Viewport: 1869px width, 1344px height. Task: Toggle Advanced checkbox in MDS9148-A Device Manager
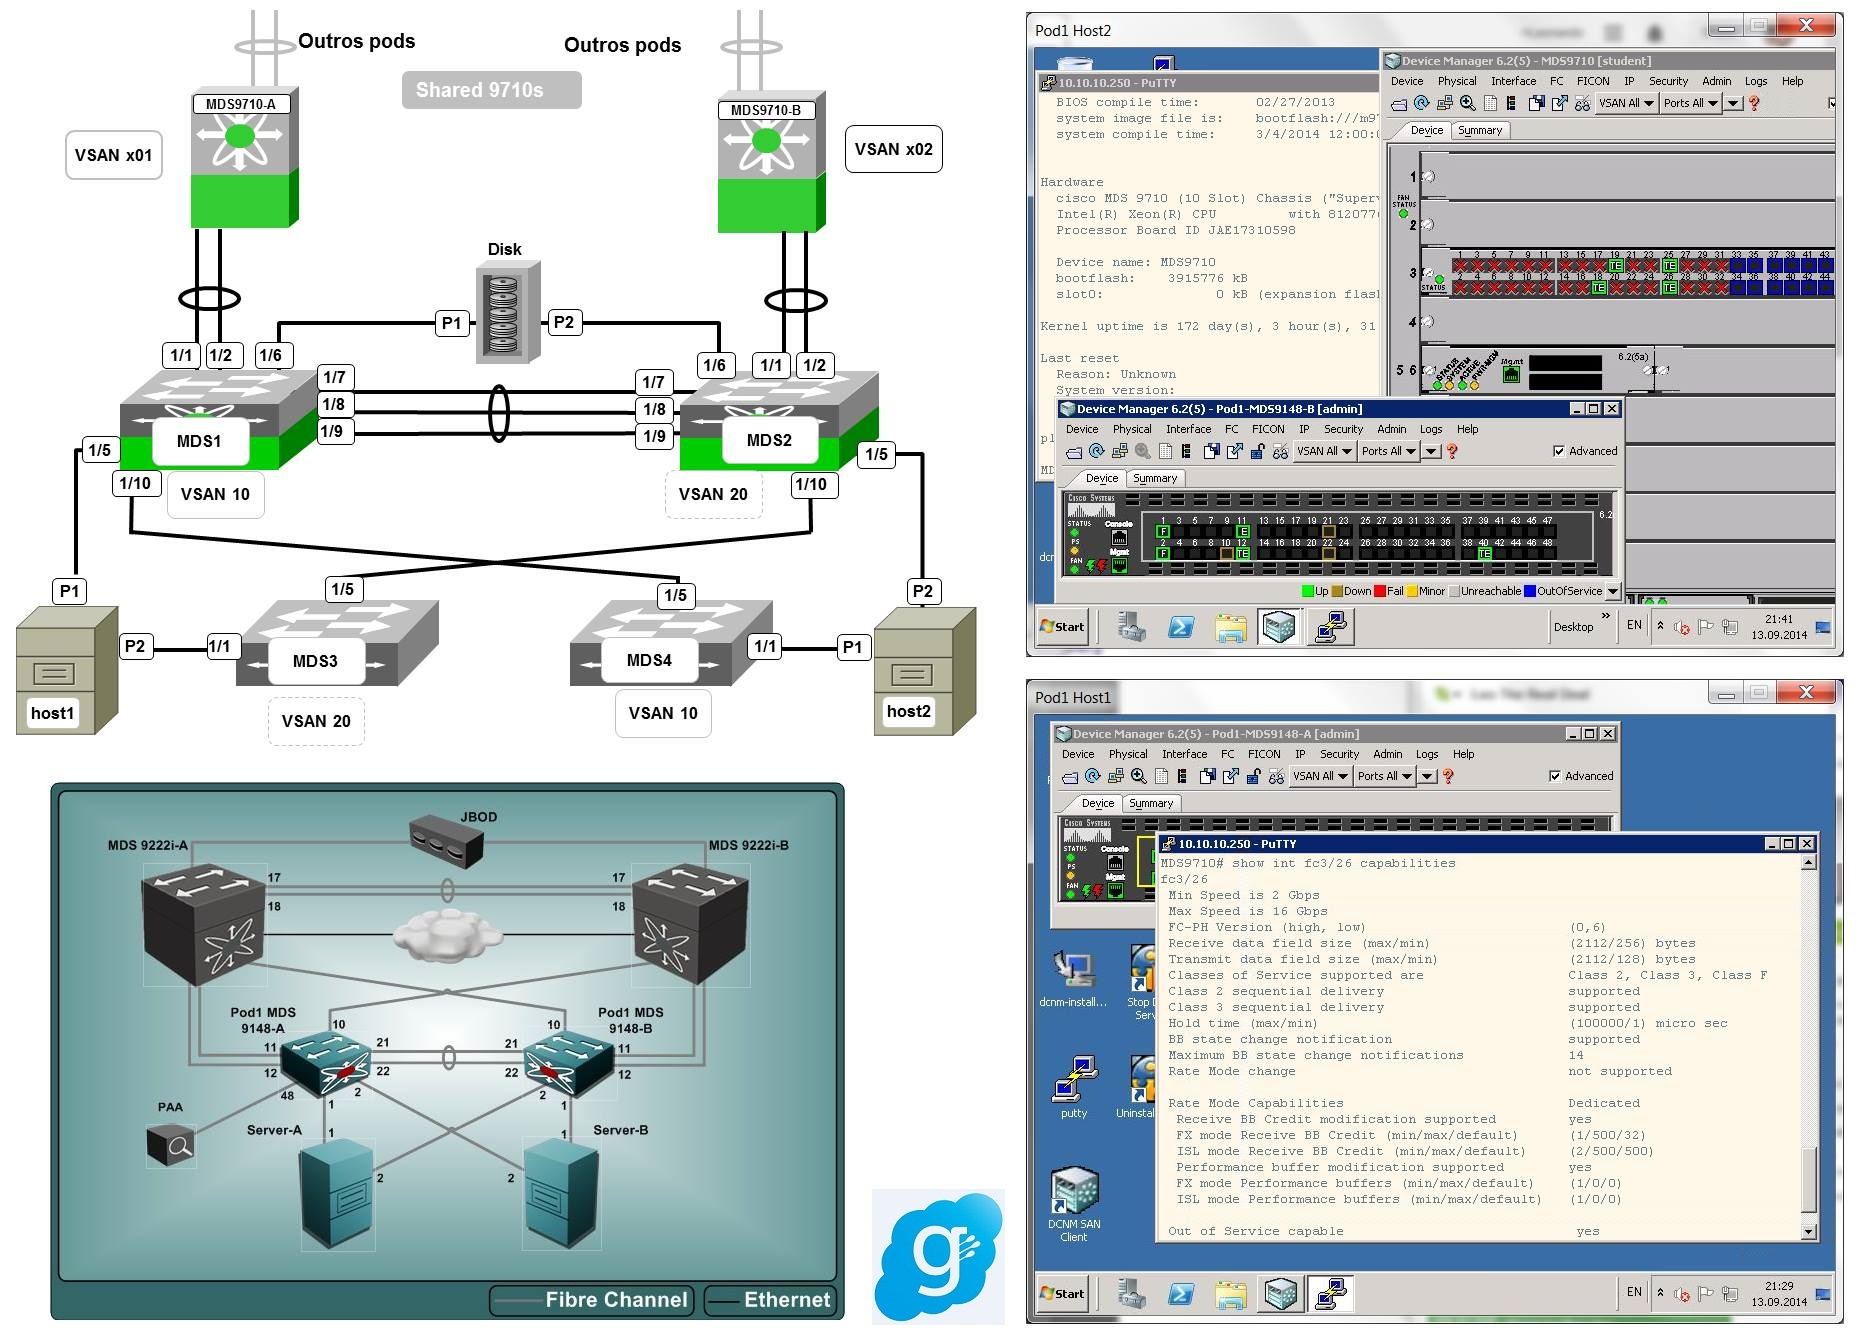tap(1555, 776)
